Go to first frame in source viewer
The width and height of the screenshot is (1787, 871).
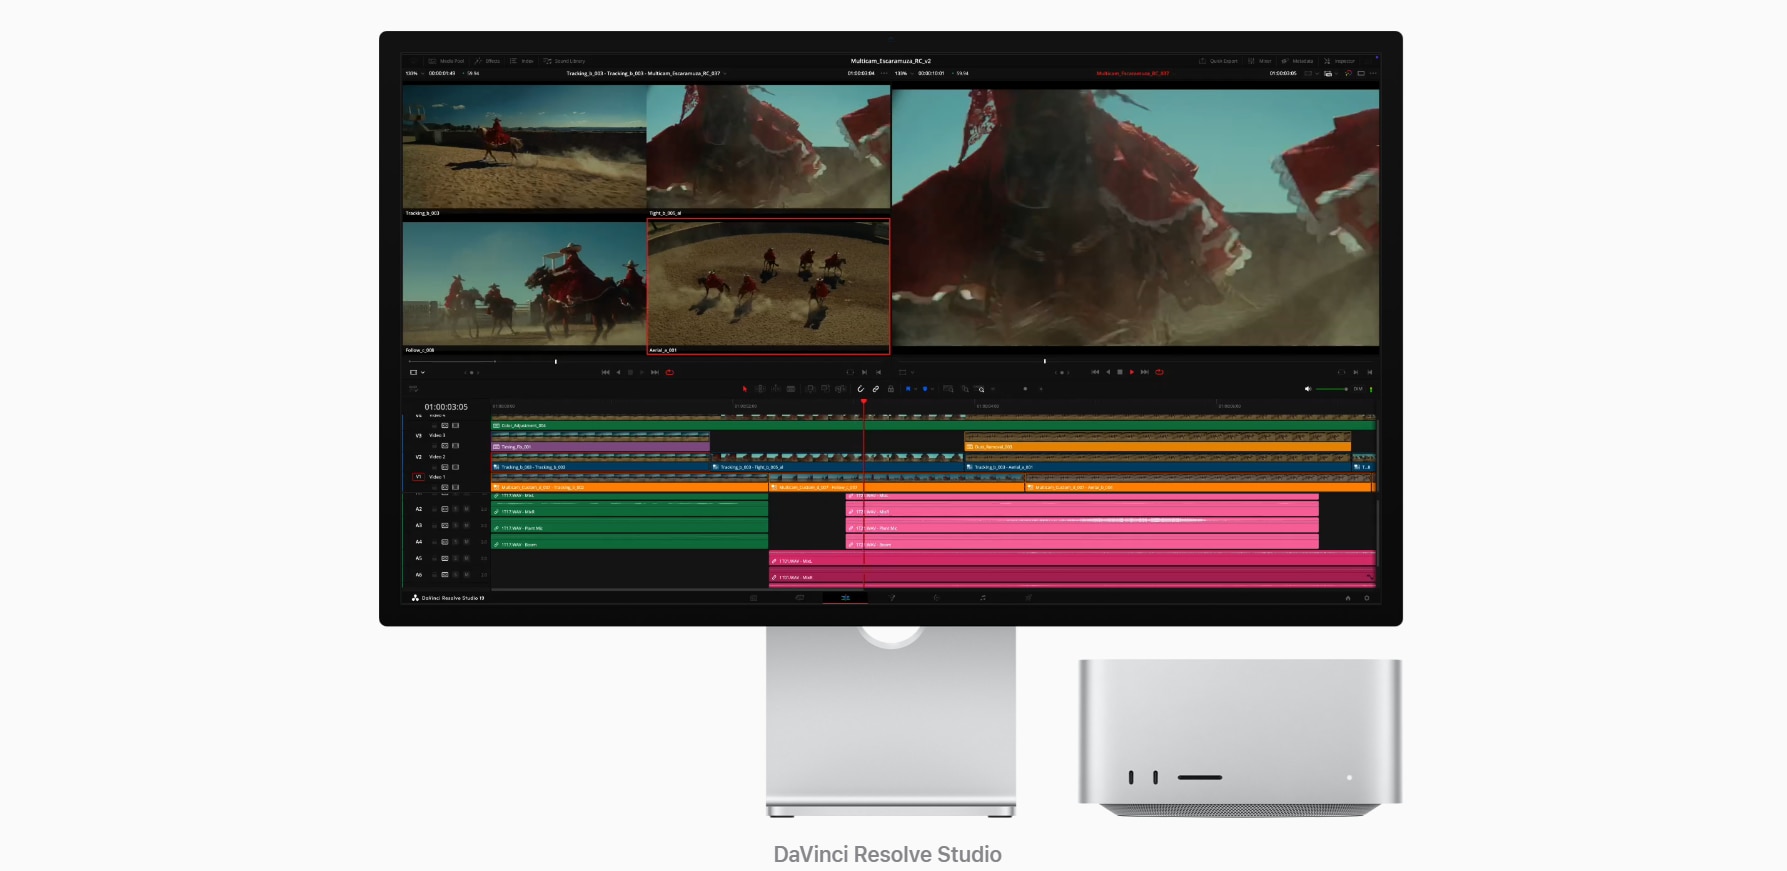tap(605, 372)
